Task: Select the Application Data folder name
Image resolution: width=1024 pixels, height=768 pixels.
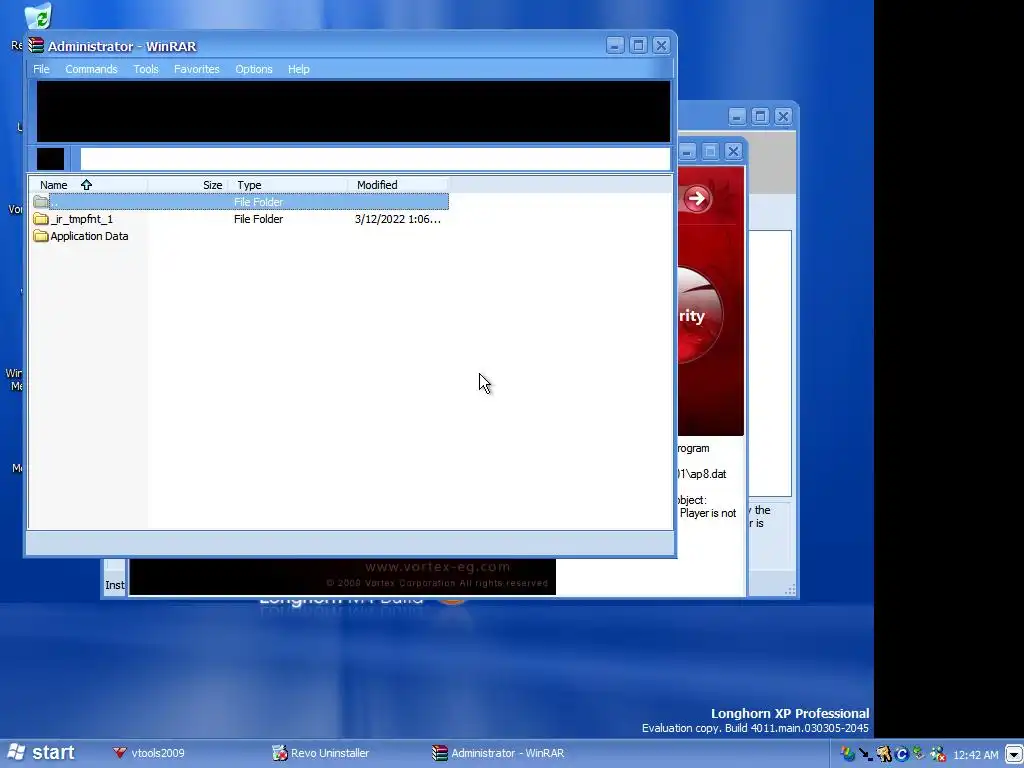Action: (89, 236)
